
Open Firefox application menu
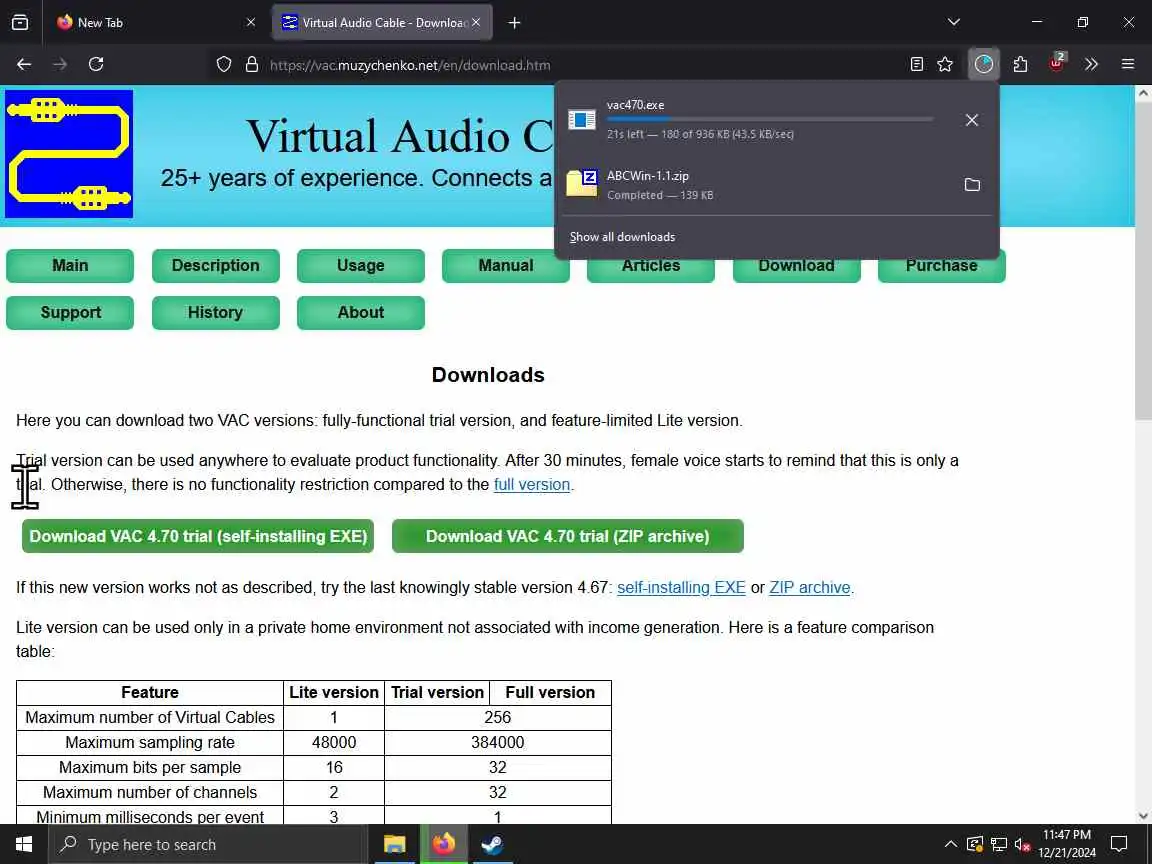click(x=1128, y=65)
